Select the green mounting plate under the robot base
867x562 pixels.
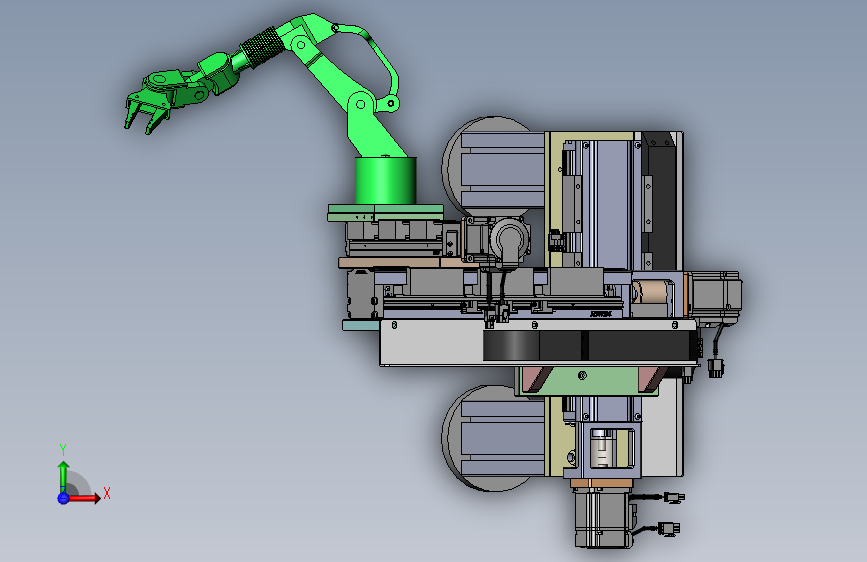[x=385, y=213]
